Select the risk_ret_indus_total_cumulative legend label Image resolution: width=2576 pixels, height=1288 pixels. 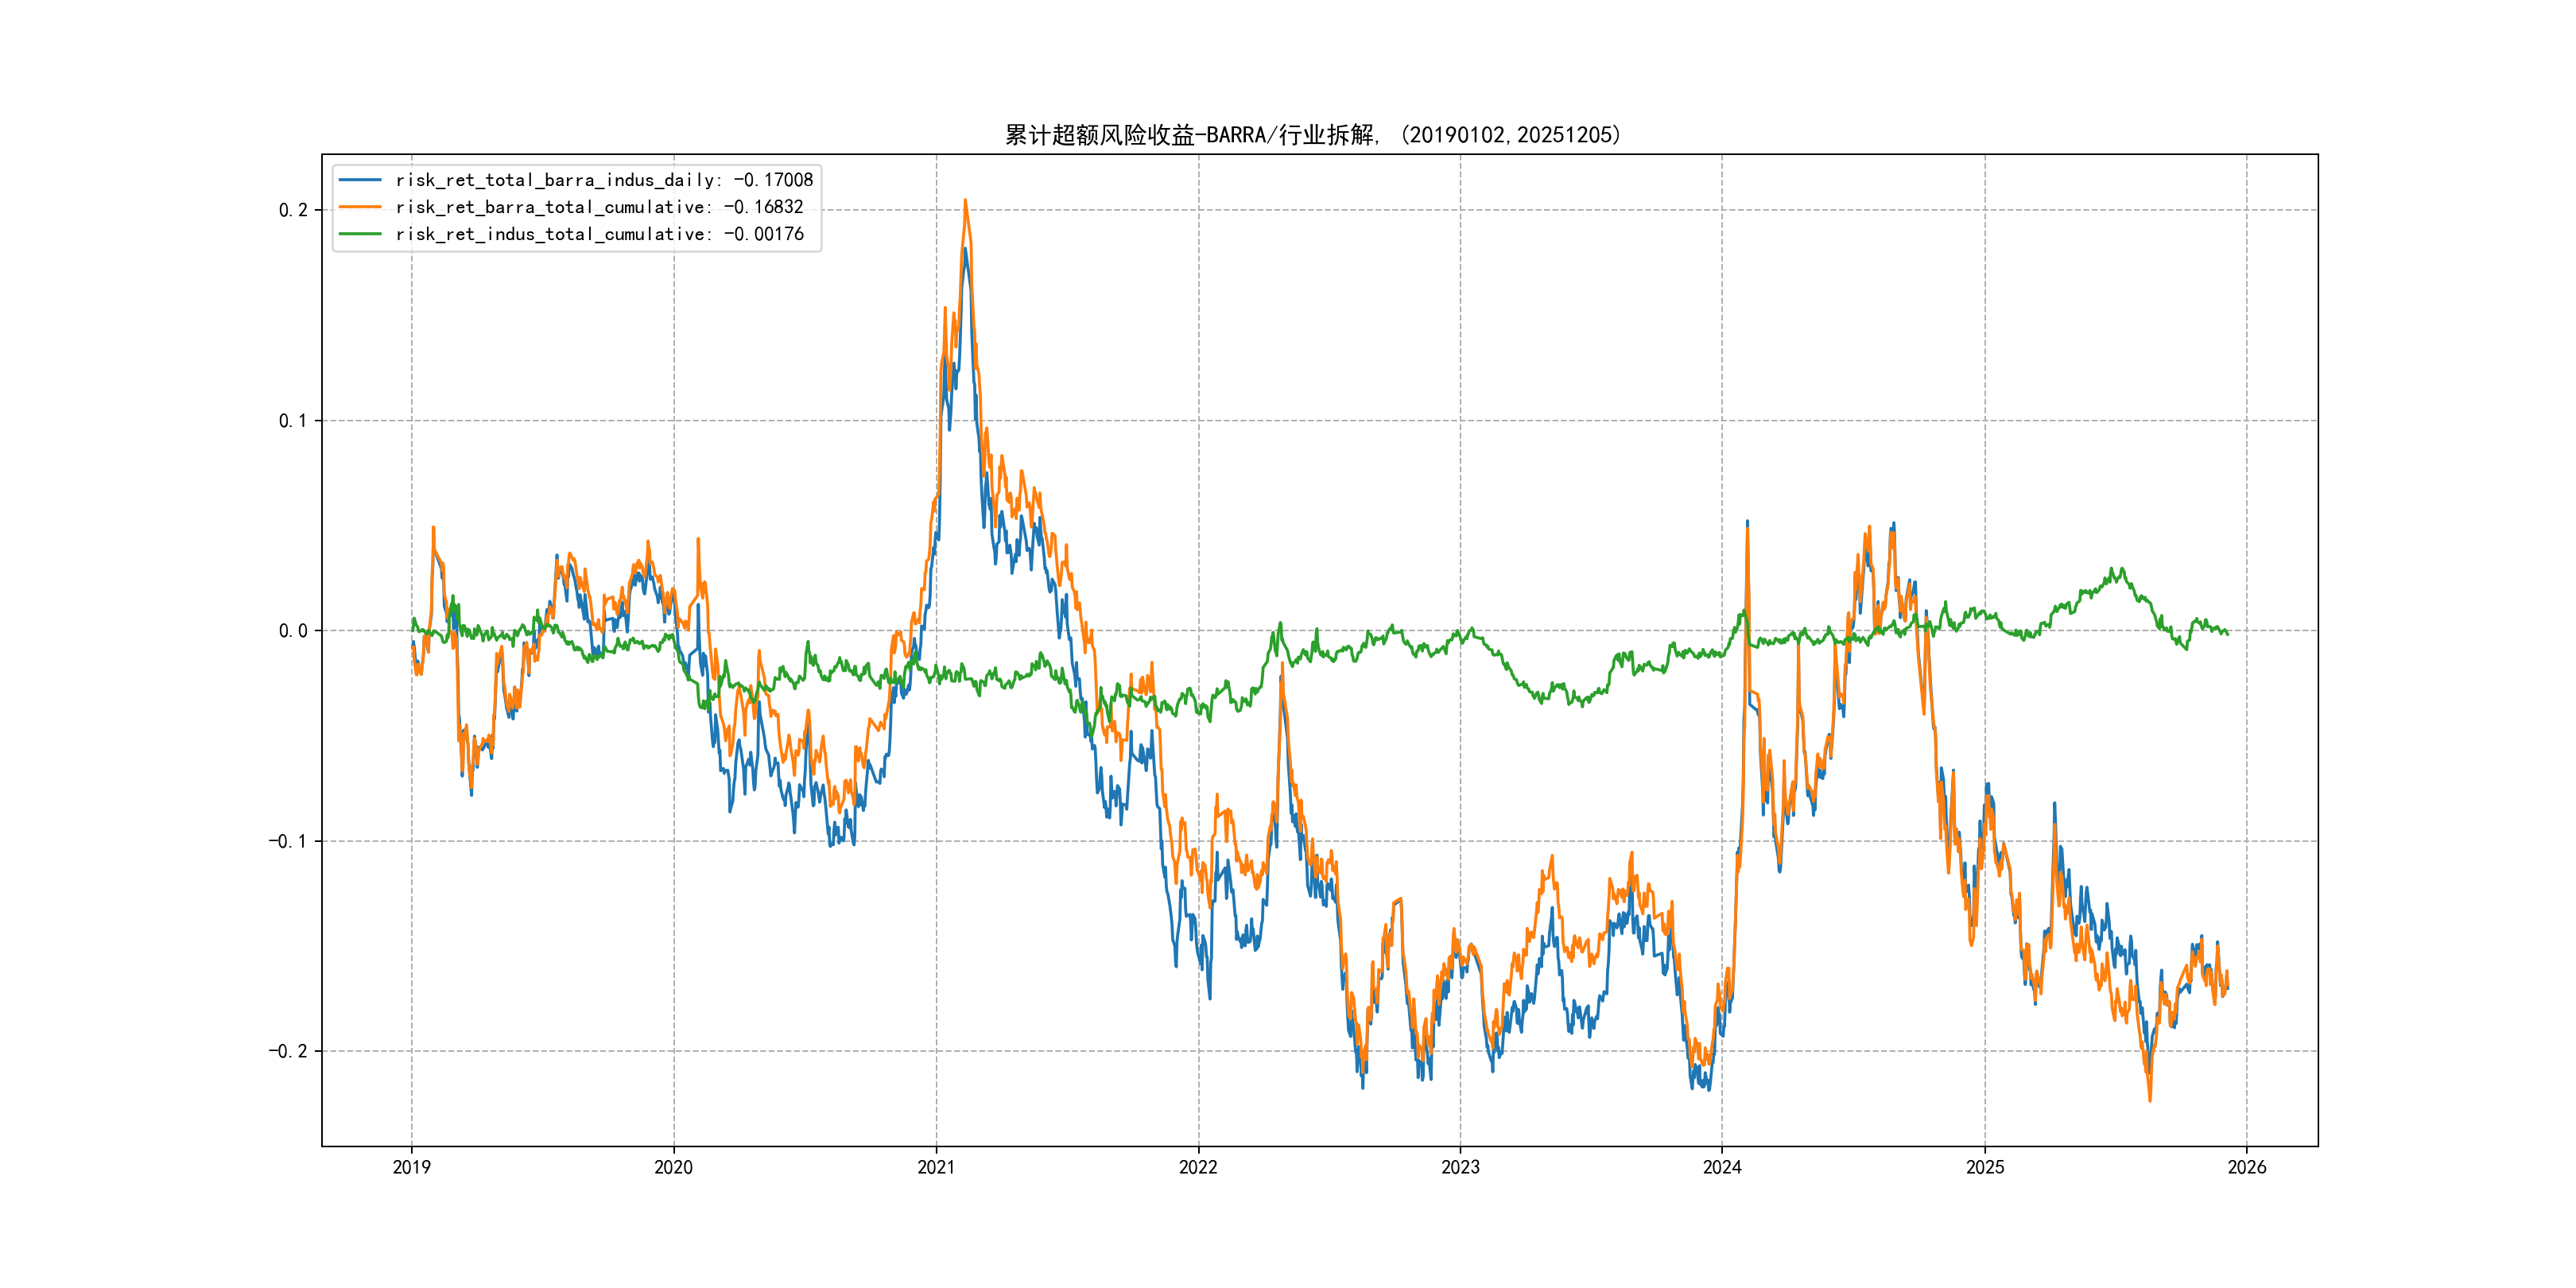(x=599, y=234)
